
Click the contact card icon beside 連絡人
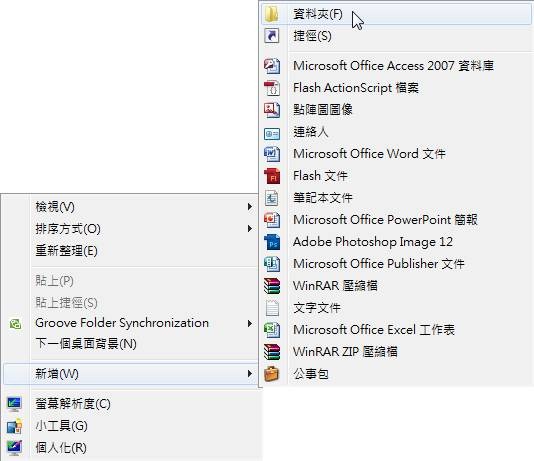pos(272,133)
